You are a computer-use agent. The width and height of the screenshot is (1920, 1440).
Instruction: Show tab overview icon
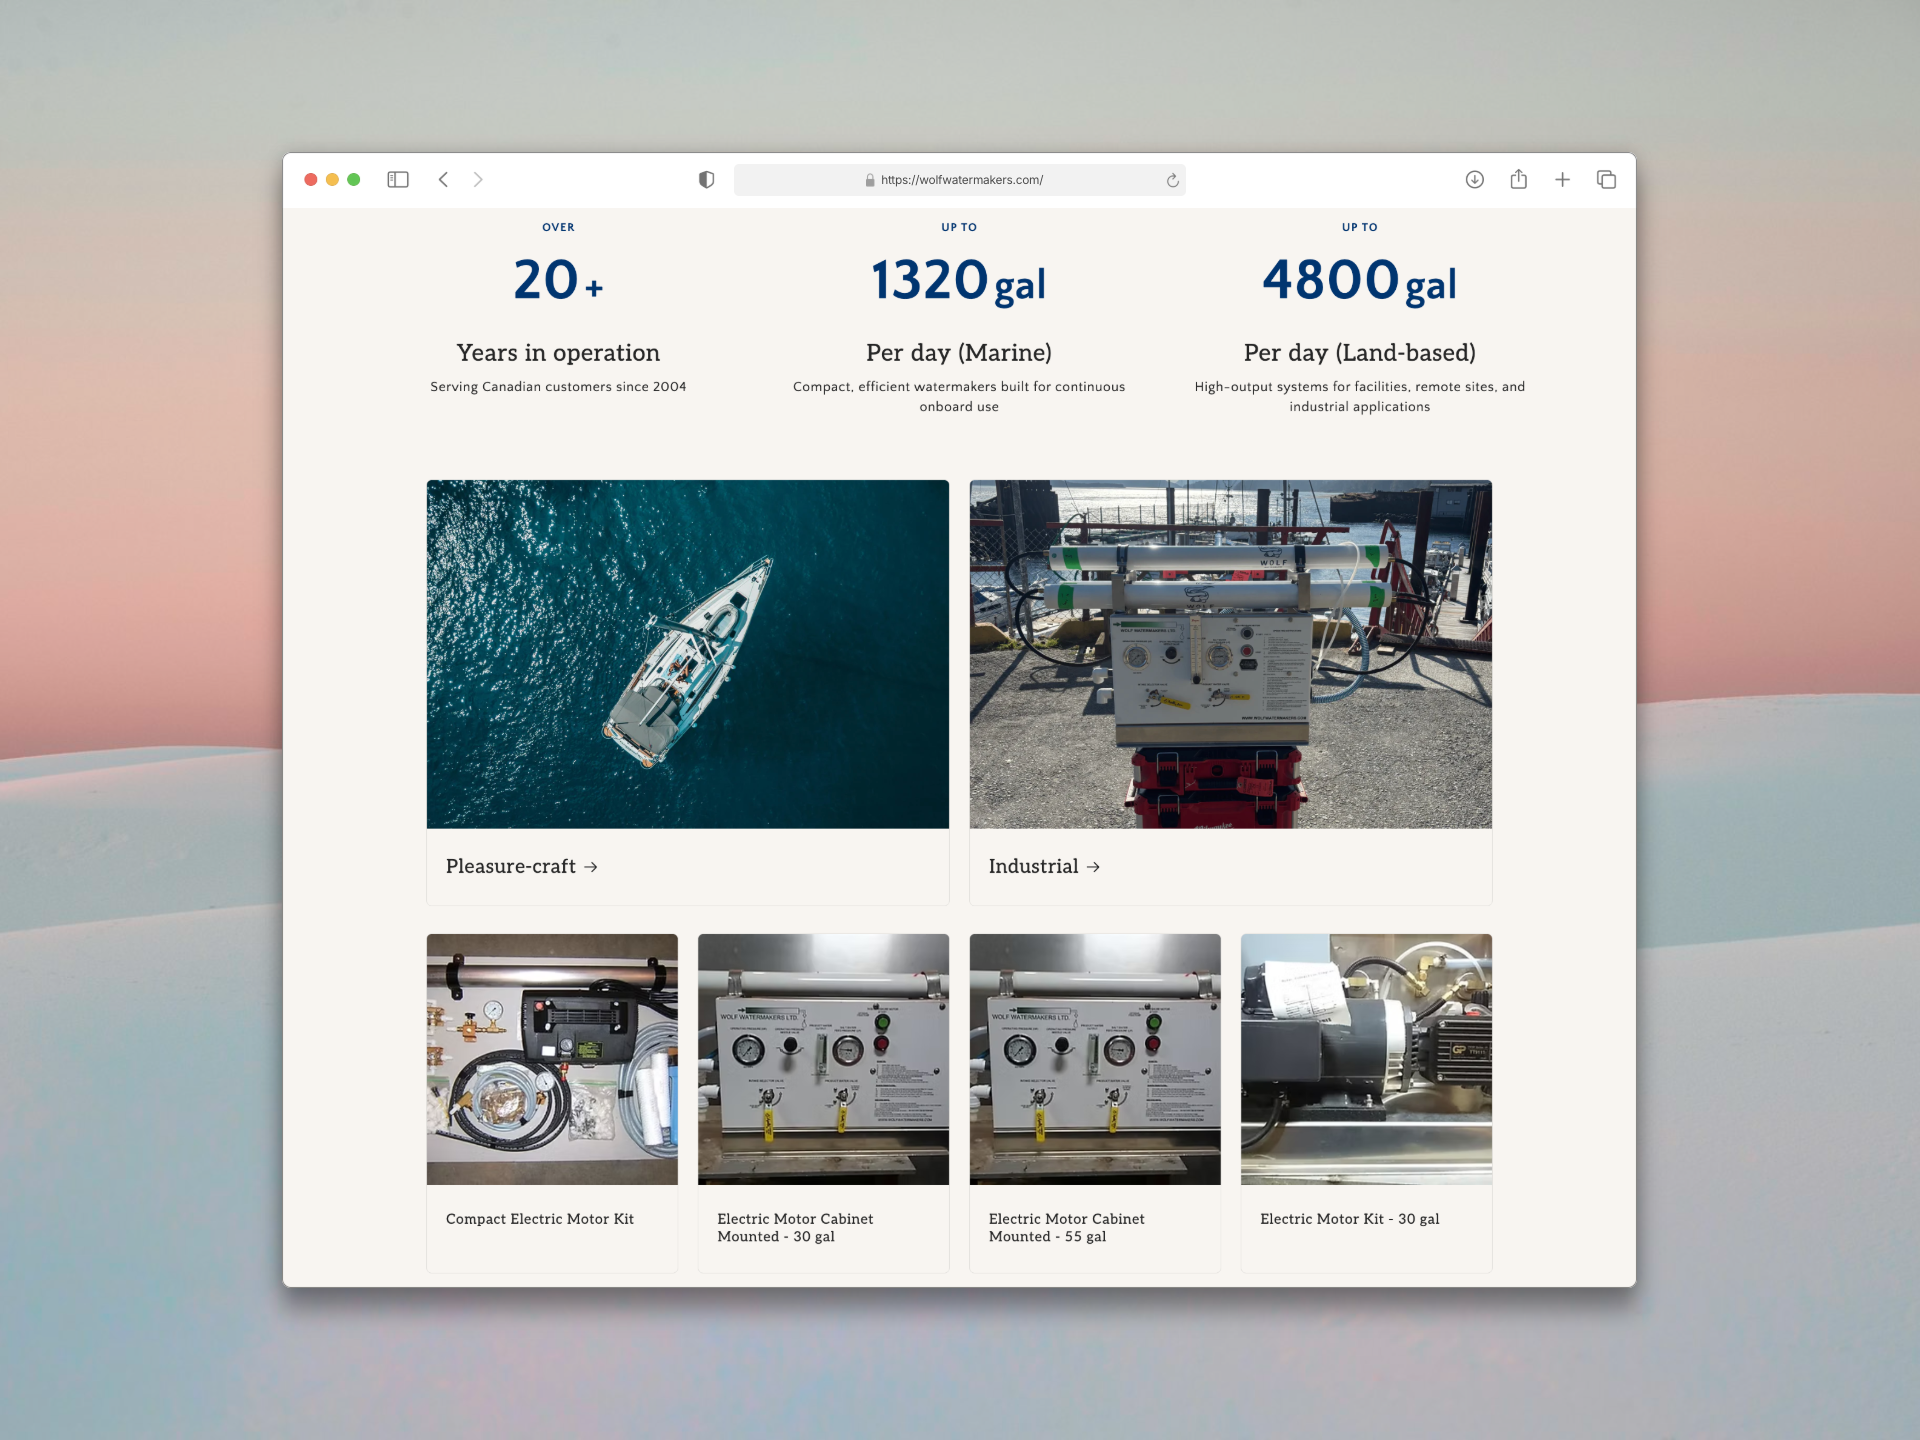click(x=1606, y=180)
